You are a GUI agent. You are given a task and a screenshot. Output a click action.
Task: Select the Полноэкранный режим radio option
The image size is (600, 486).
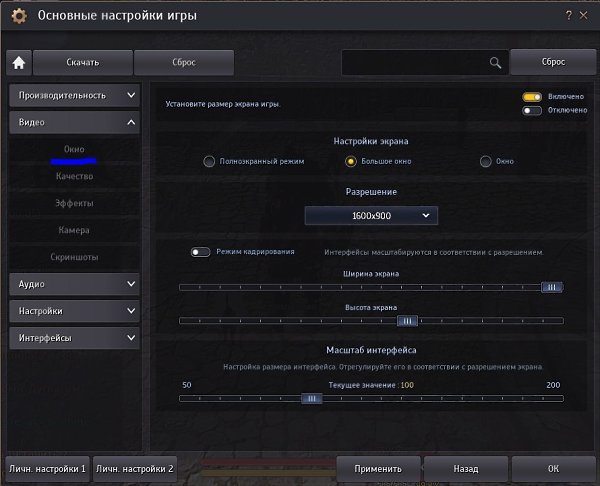coord(209,161)
